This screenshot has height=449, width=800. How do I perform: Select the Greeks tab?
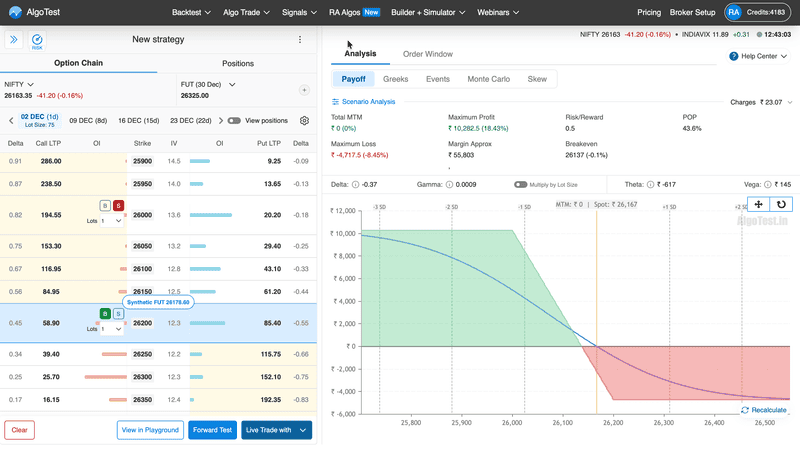pyautogui.click(x=402, y=78)
